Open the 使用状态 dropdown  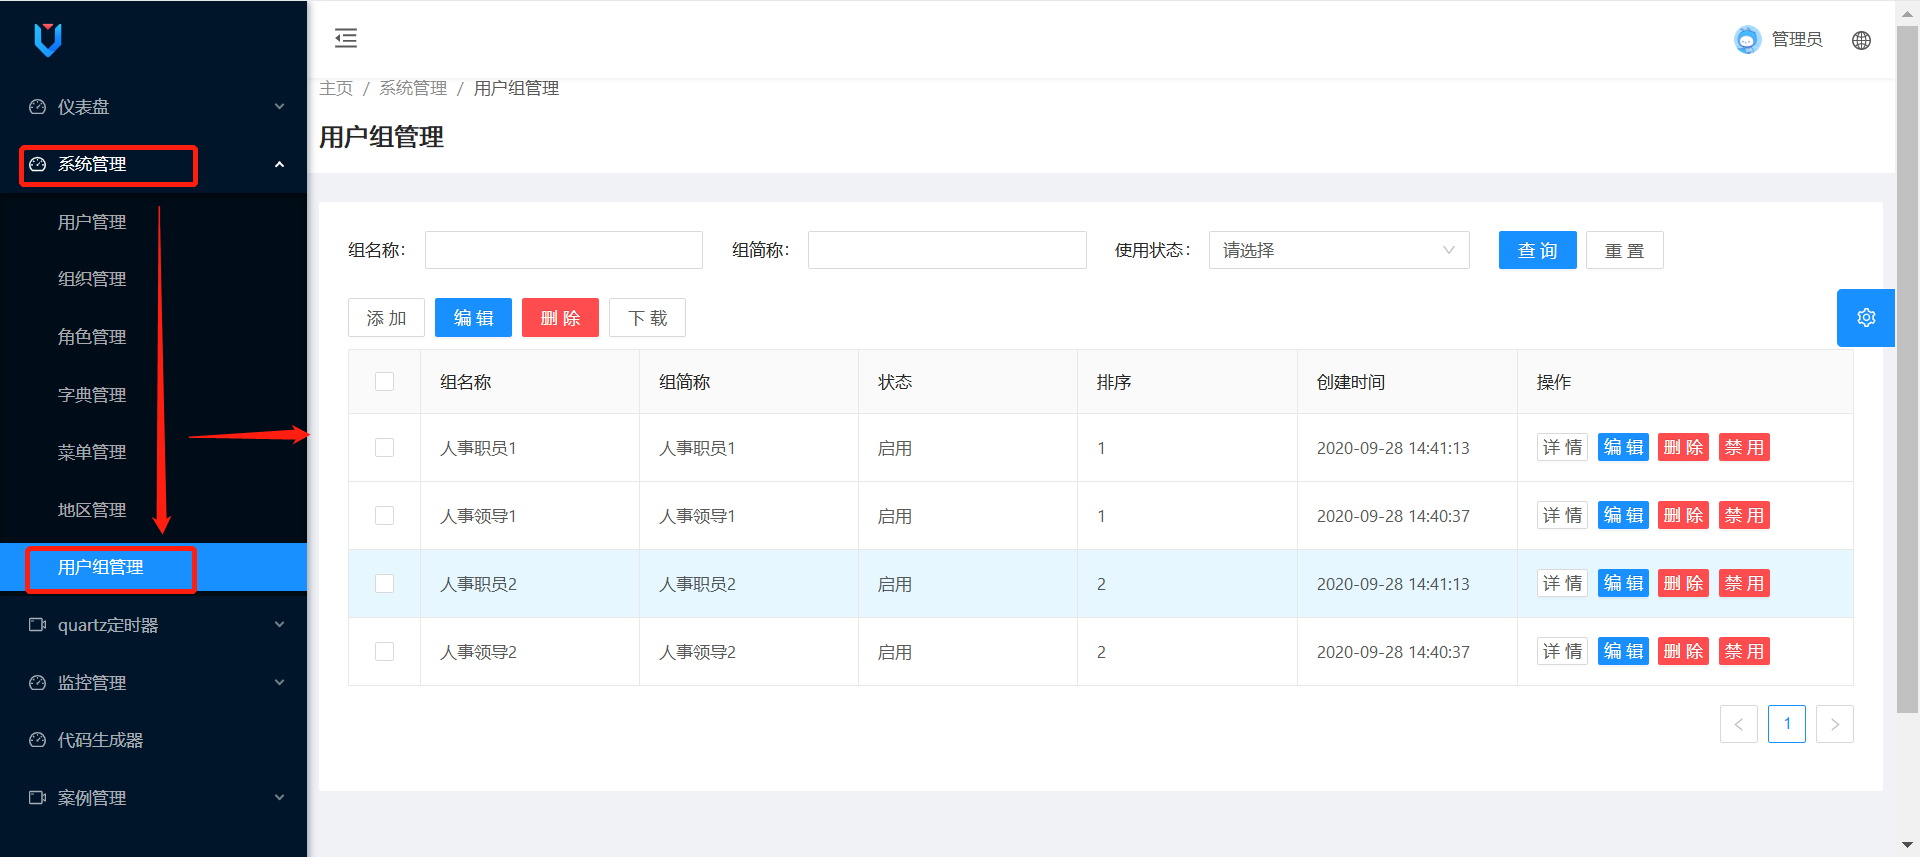point(1339,250)
